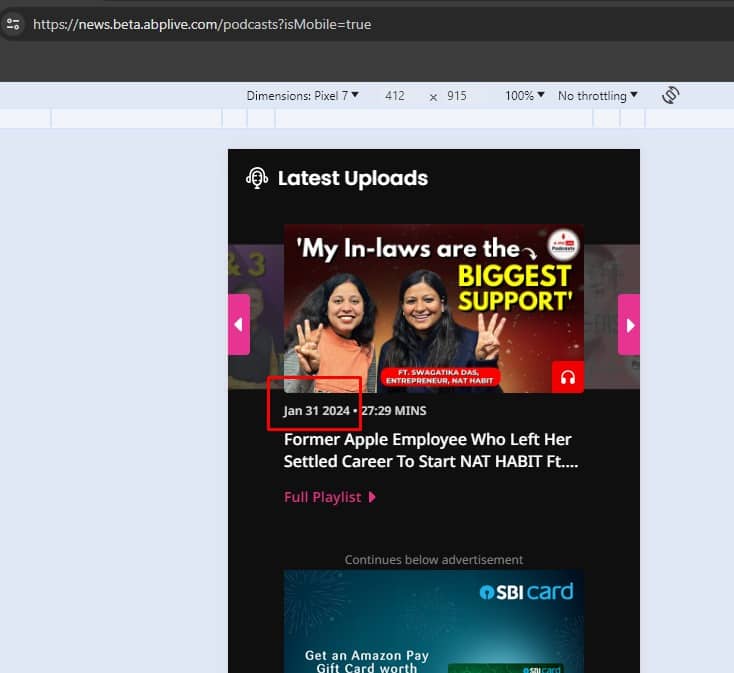This screenshot has height=673, width=734.
Task: Click the URL in the address bar
Action: pyautogui.click(x=202, y=24)
